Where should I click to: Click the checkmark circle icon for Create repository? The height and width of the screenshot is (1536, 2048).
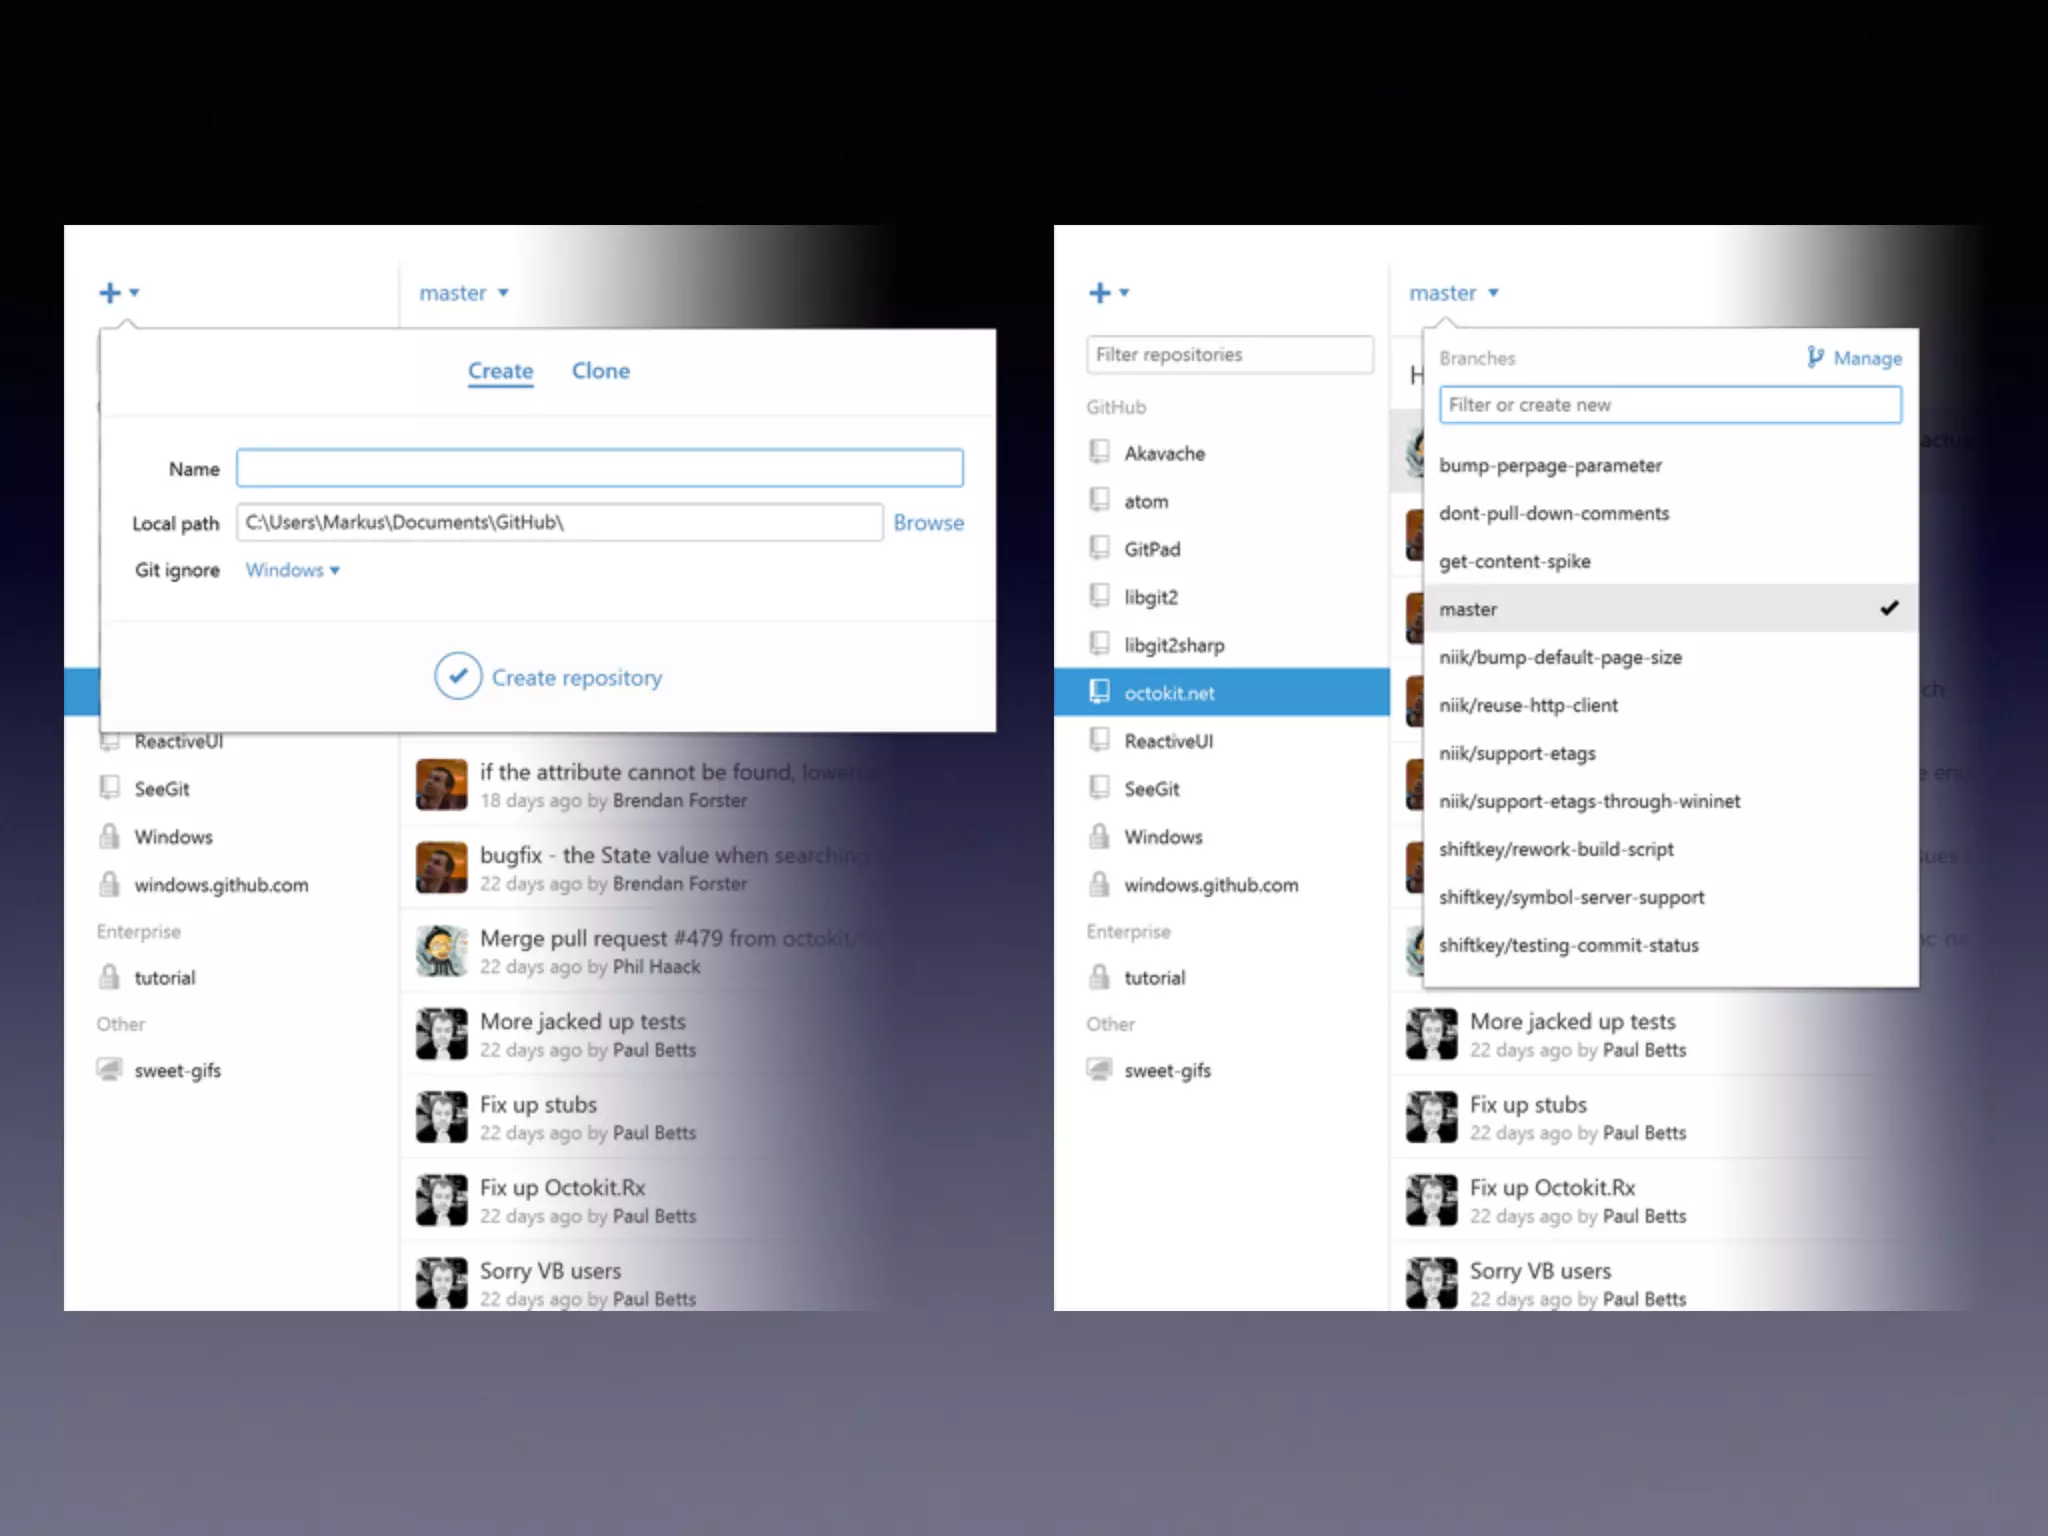[x=458, y=677]
